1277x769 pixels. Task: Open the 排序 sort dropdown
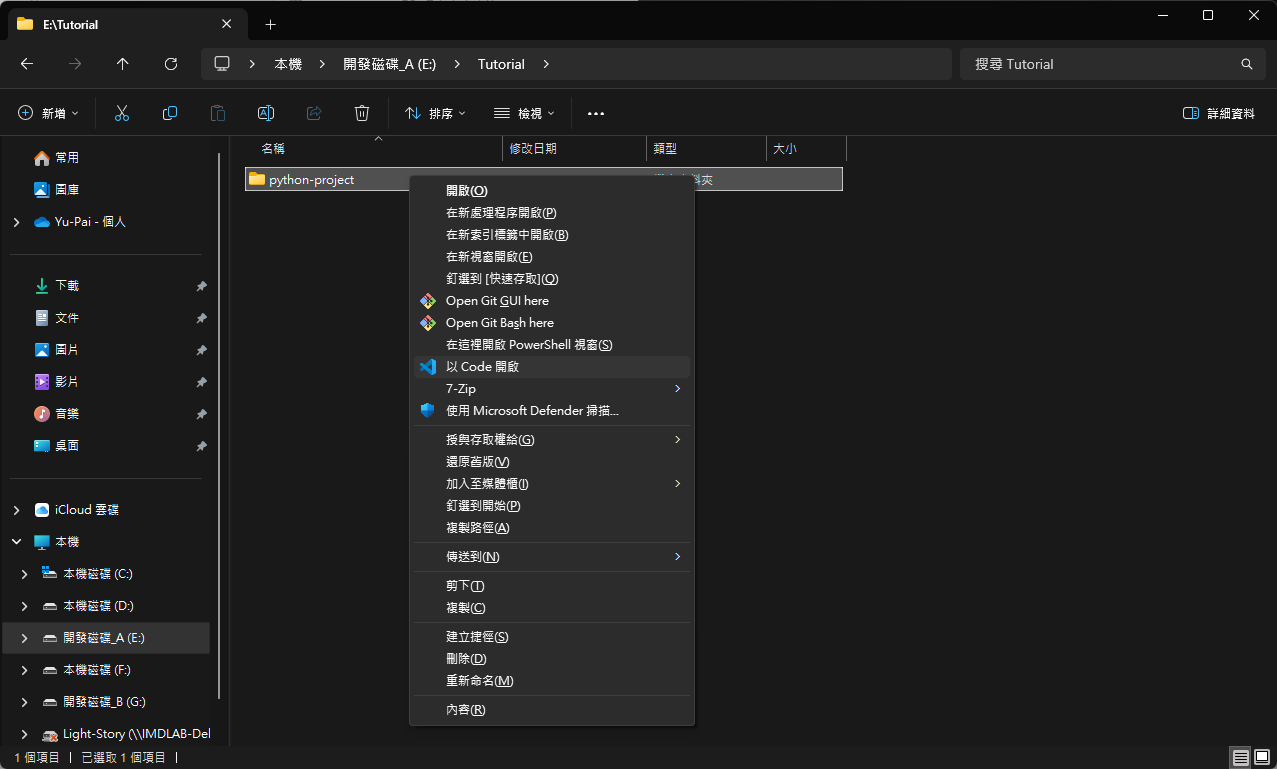point(434,113)
